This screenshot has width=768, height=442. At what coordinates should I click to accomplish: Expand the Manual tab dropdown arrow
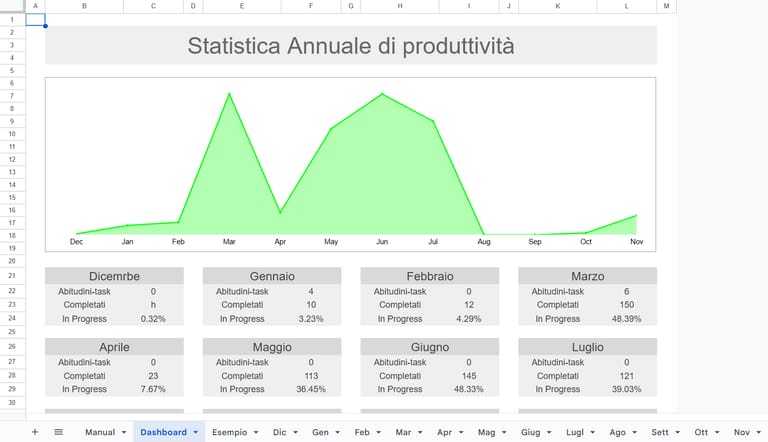click(x=124, y=432)
